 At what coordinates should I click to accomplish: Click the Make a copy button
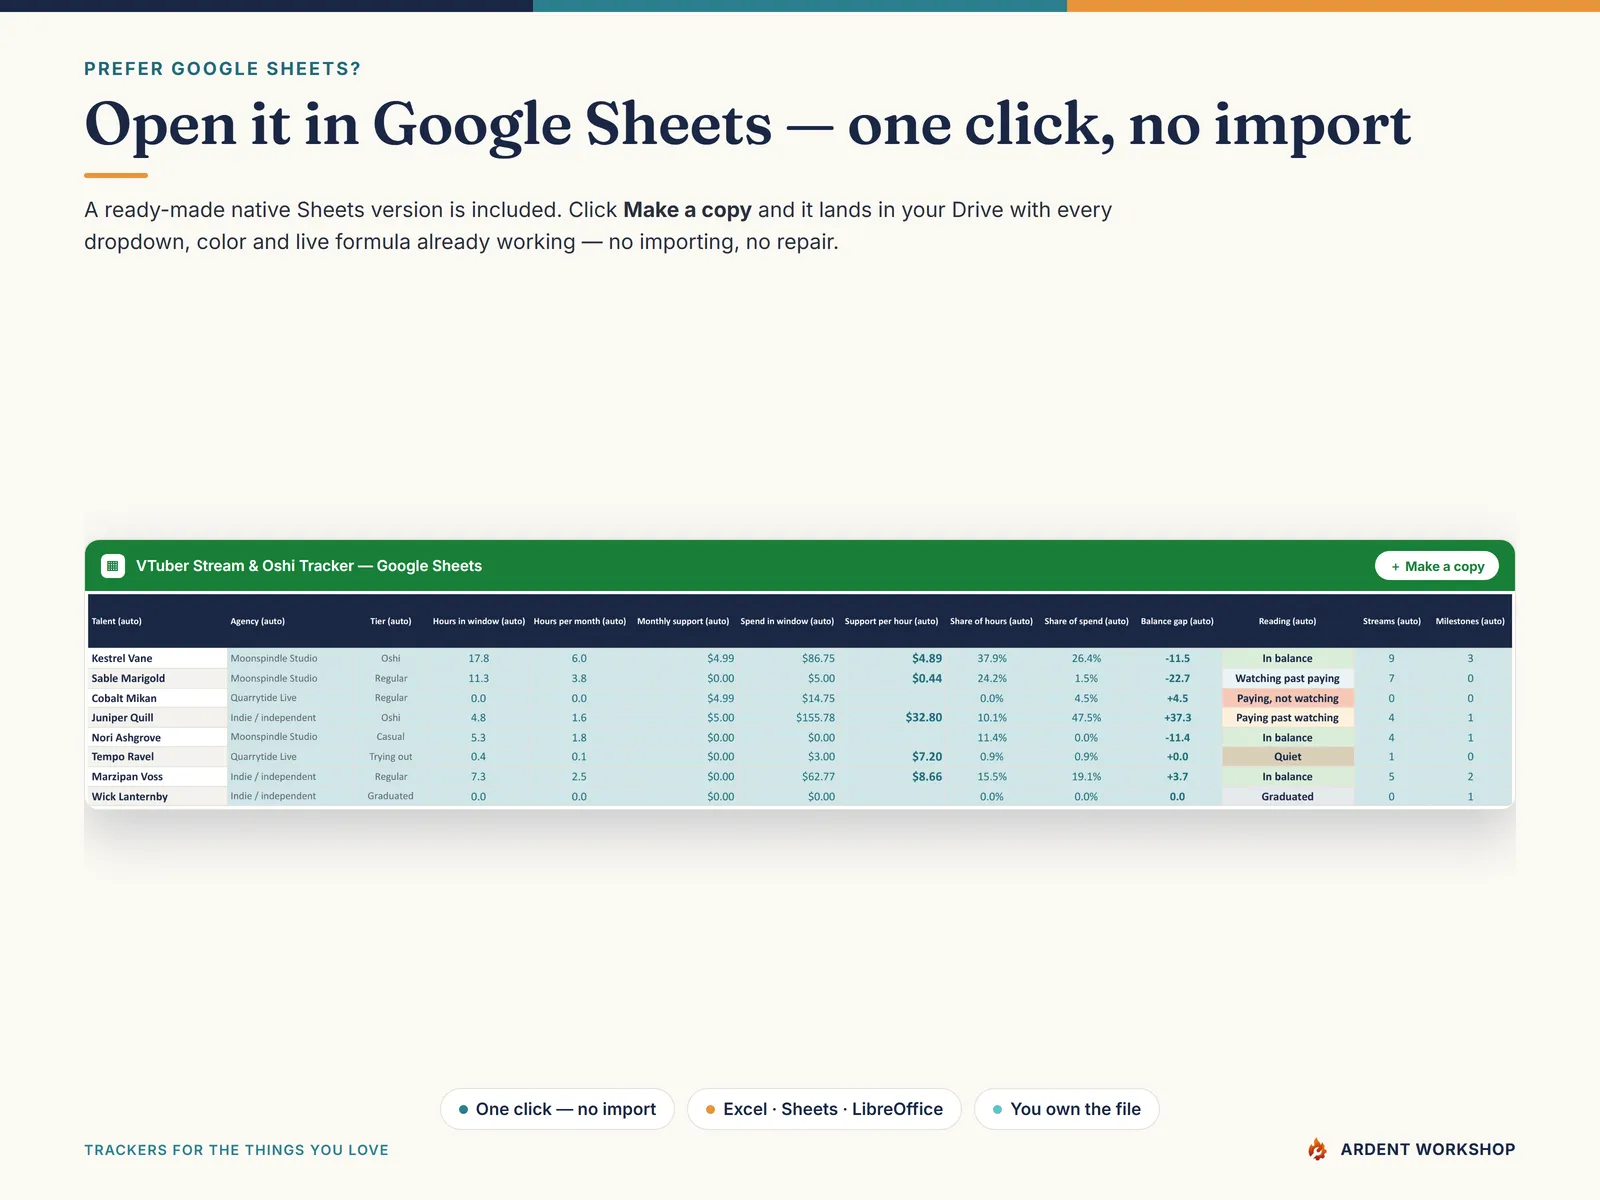pos(1437,566)
